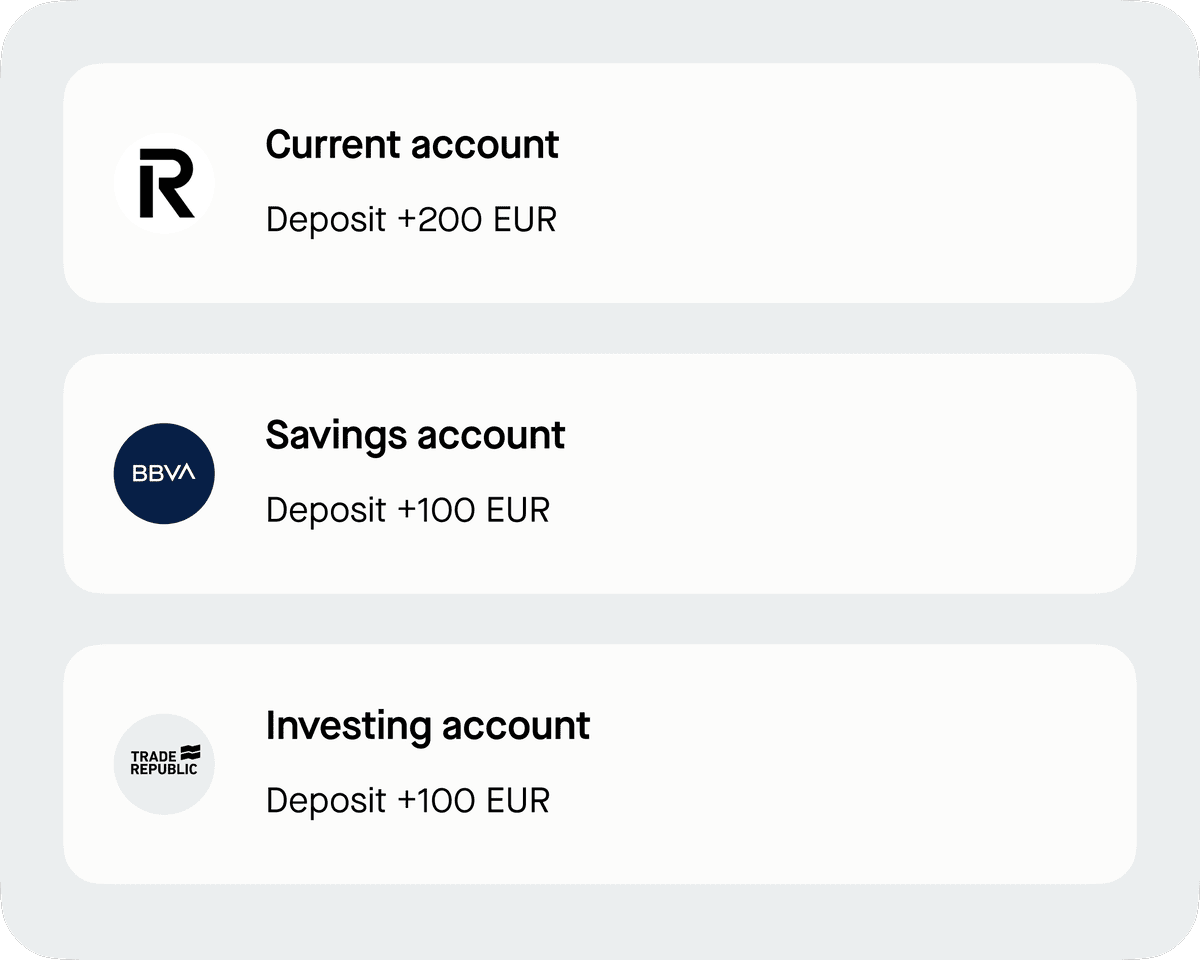The image size is (1200, 960).
Task: Tap the Trade Republic logo
Action: [x=164, y=763]
